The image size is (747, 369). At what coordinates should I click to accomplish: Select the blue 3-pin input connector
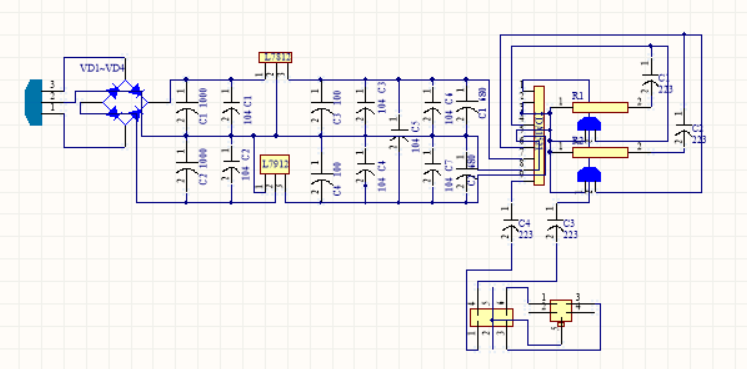pyautogui.click(x=34, y=103)
